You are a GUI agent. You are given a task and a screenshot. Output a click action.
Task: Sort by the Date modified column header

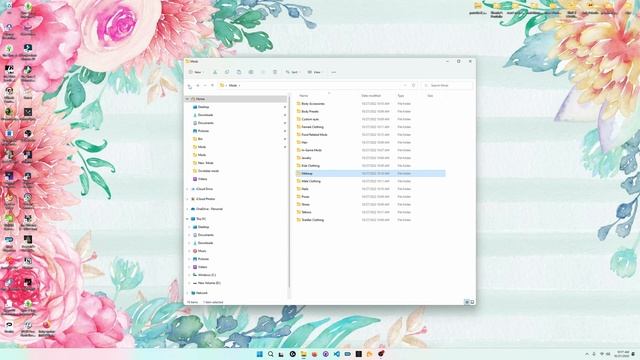coord(371,96)
